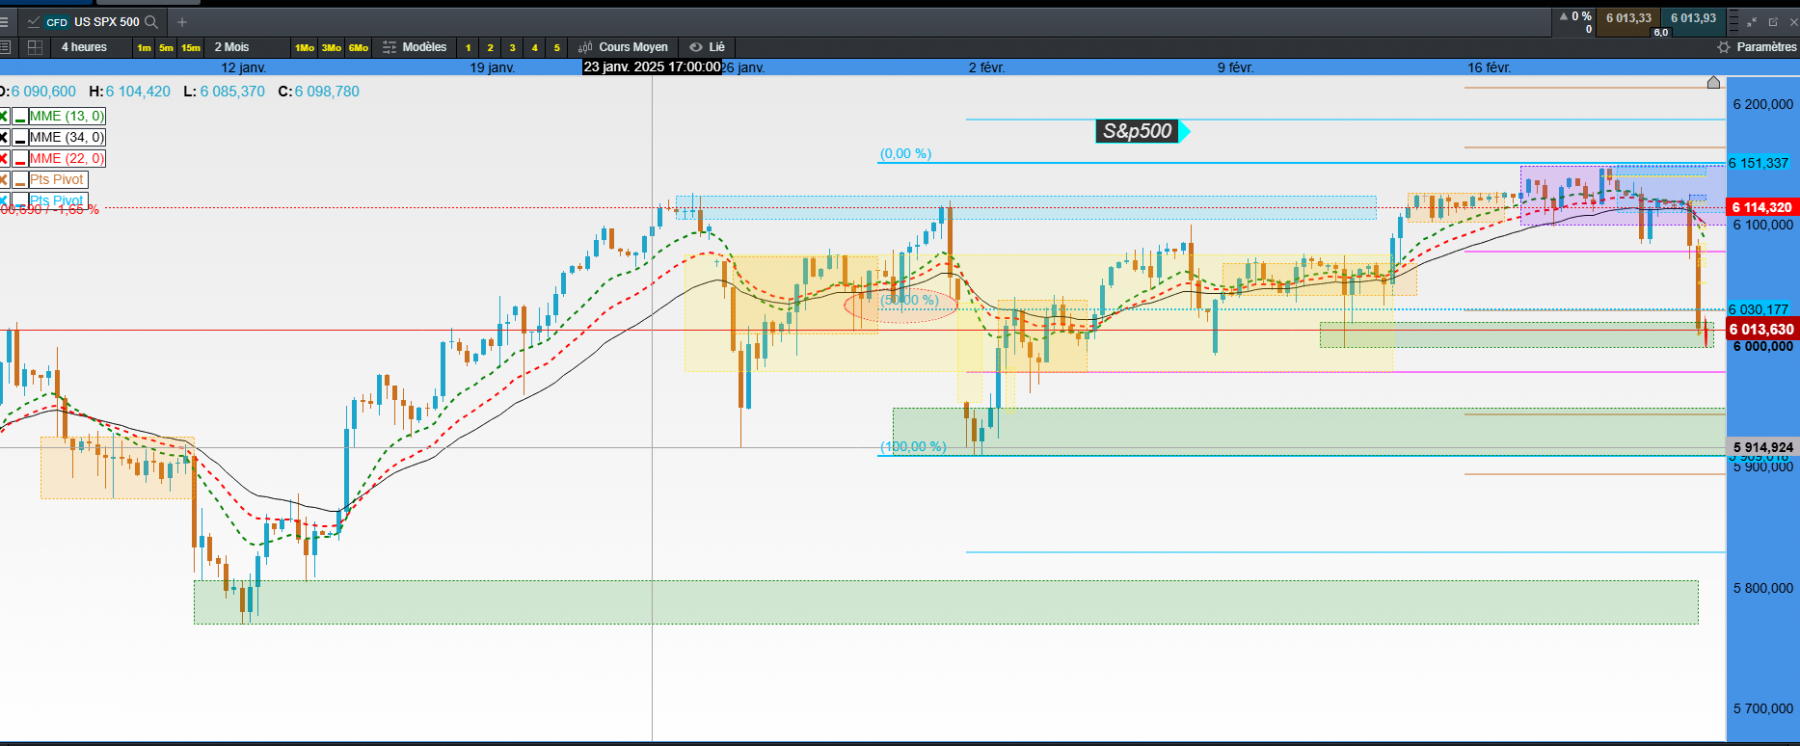
Task: Open the Modèles menu
Action: pos(415,47)
